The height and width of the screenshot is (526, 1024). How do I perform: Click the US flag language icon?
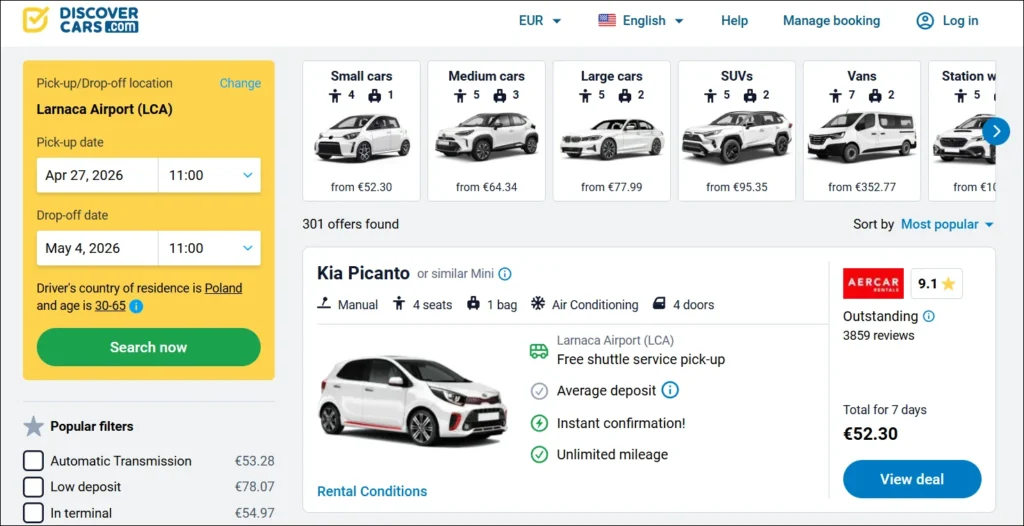607,20
